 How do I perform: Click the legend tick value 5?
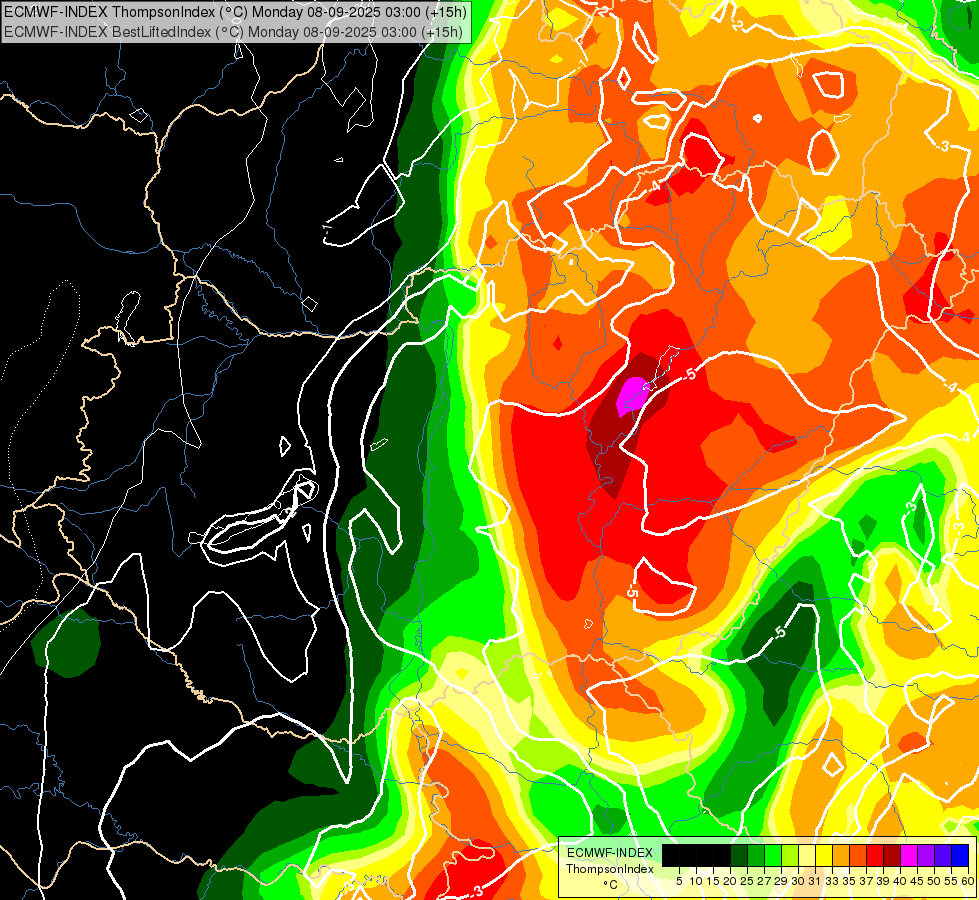(x=679, y=881)
